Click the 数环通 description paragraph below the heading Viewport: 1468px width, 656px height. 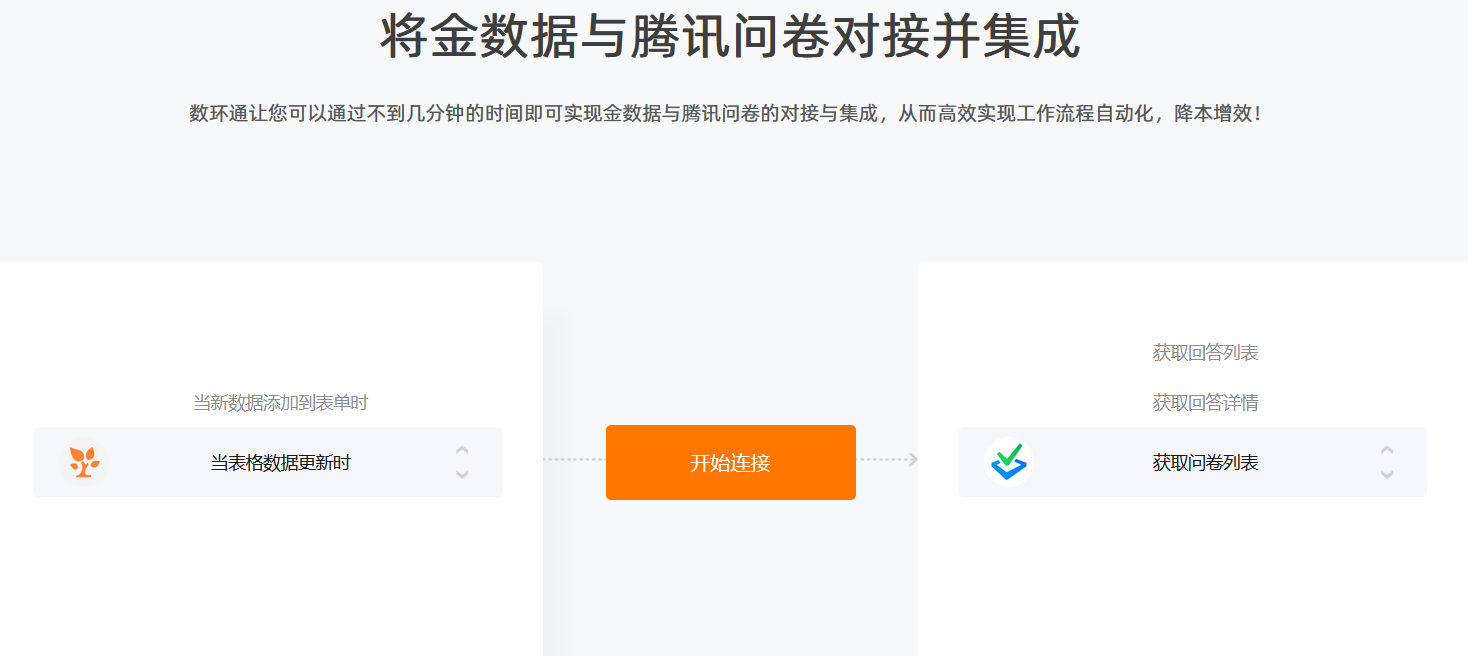[727, 113]
